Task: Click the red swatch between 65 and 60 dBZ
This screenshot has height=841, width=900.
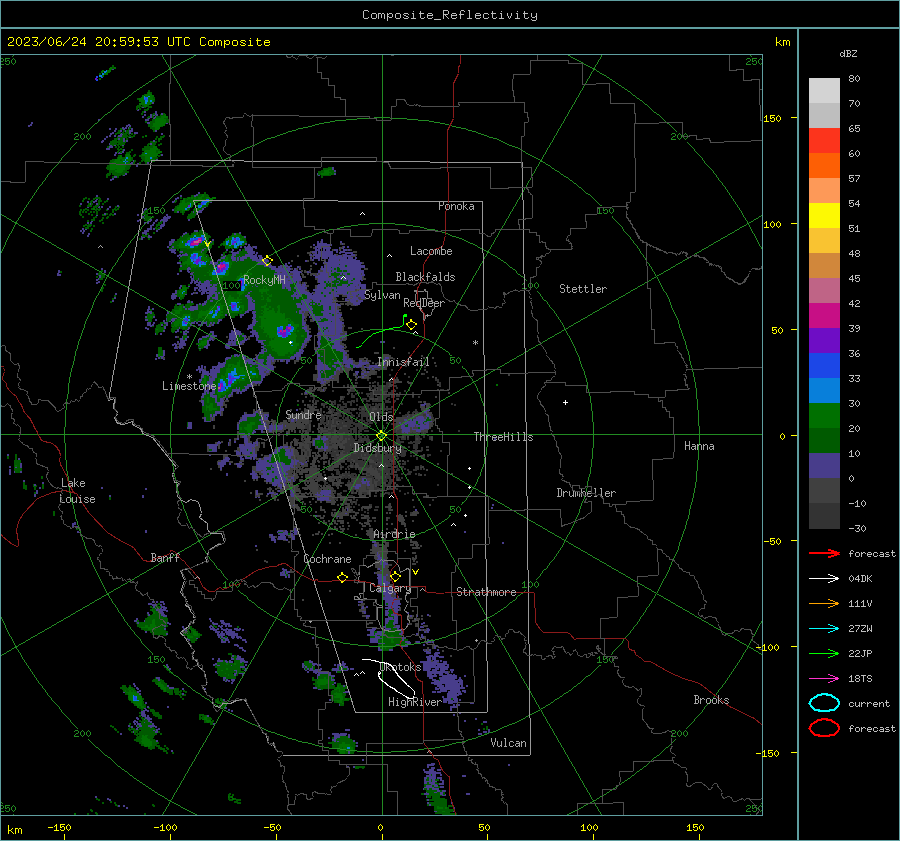Action: (824, 141)
